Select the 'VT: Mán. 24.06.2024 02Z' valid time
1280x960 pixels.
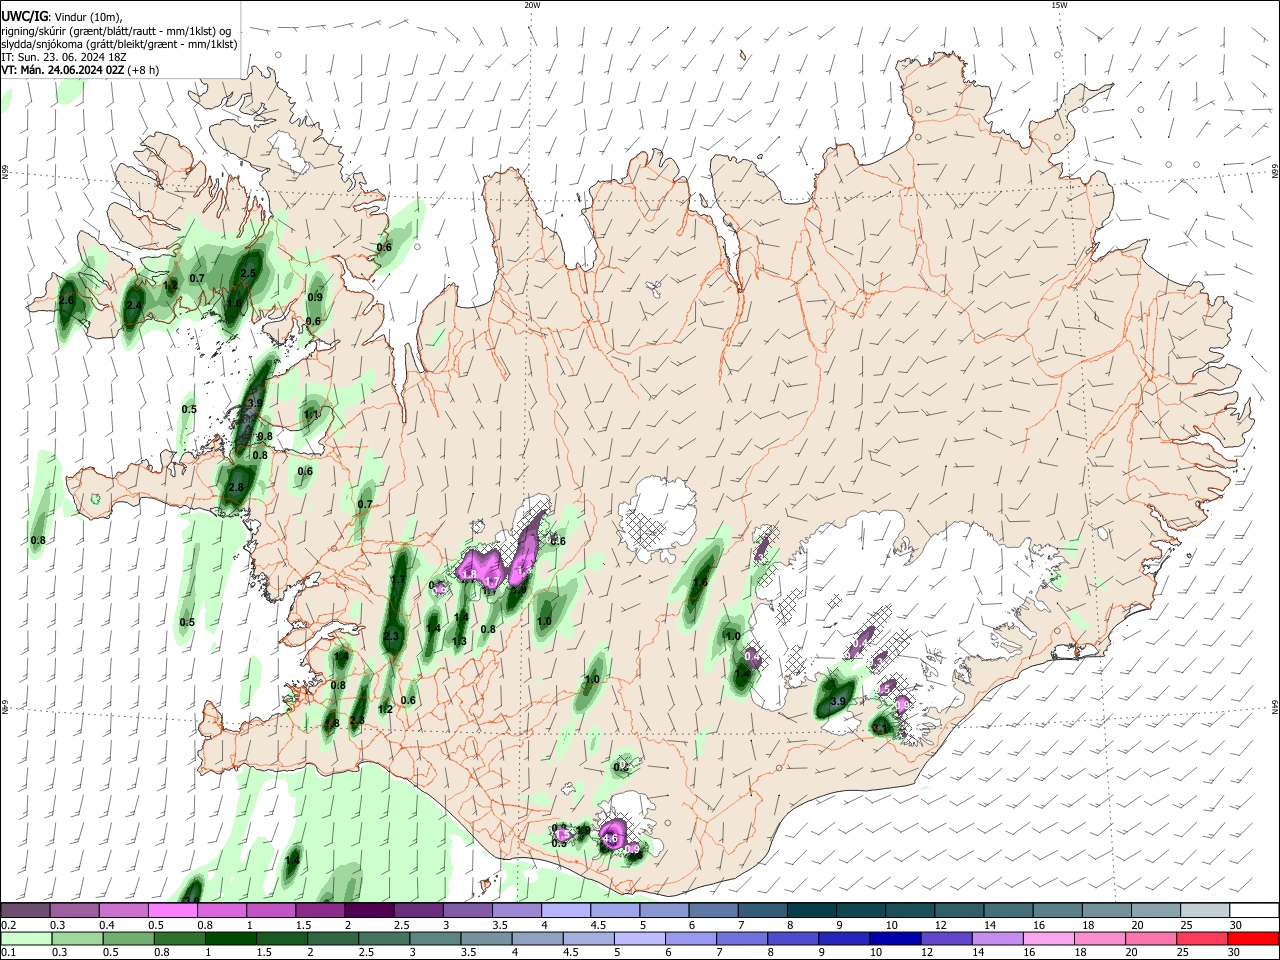click(63, 70)
